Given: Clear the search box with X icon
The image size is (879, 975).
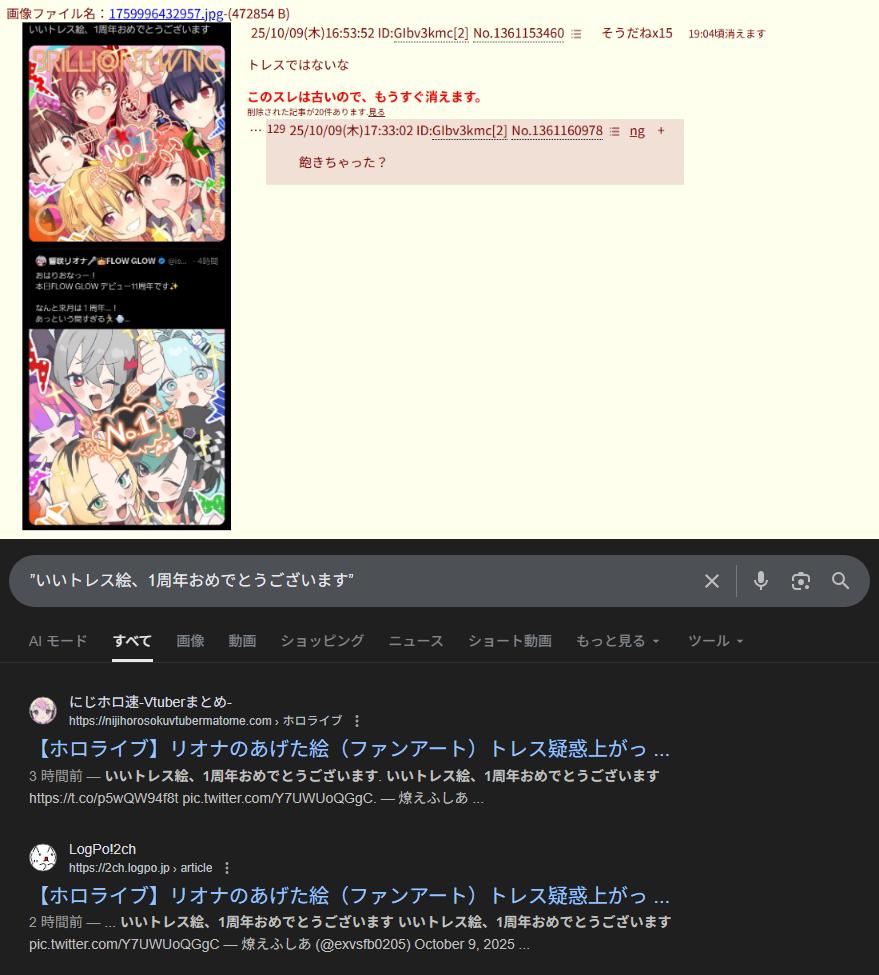Looking at the screenshot, I should click(x=712, y=581).
